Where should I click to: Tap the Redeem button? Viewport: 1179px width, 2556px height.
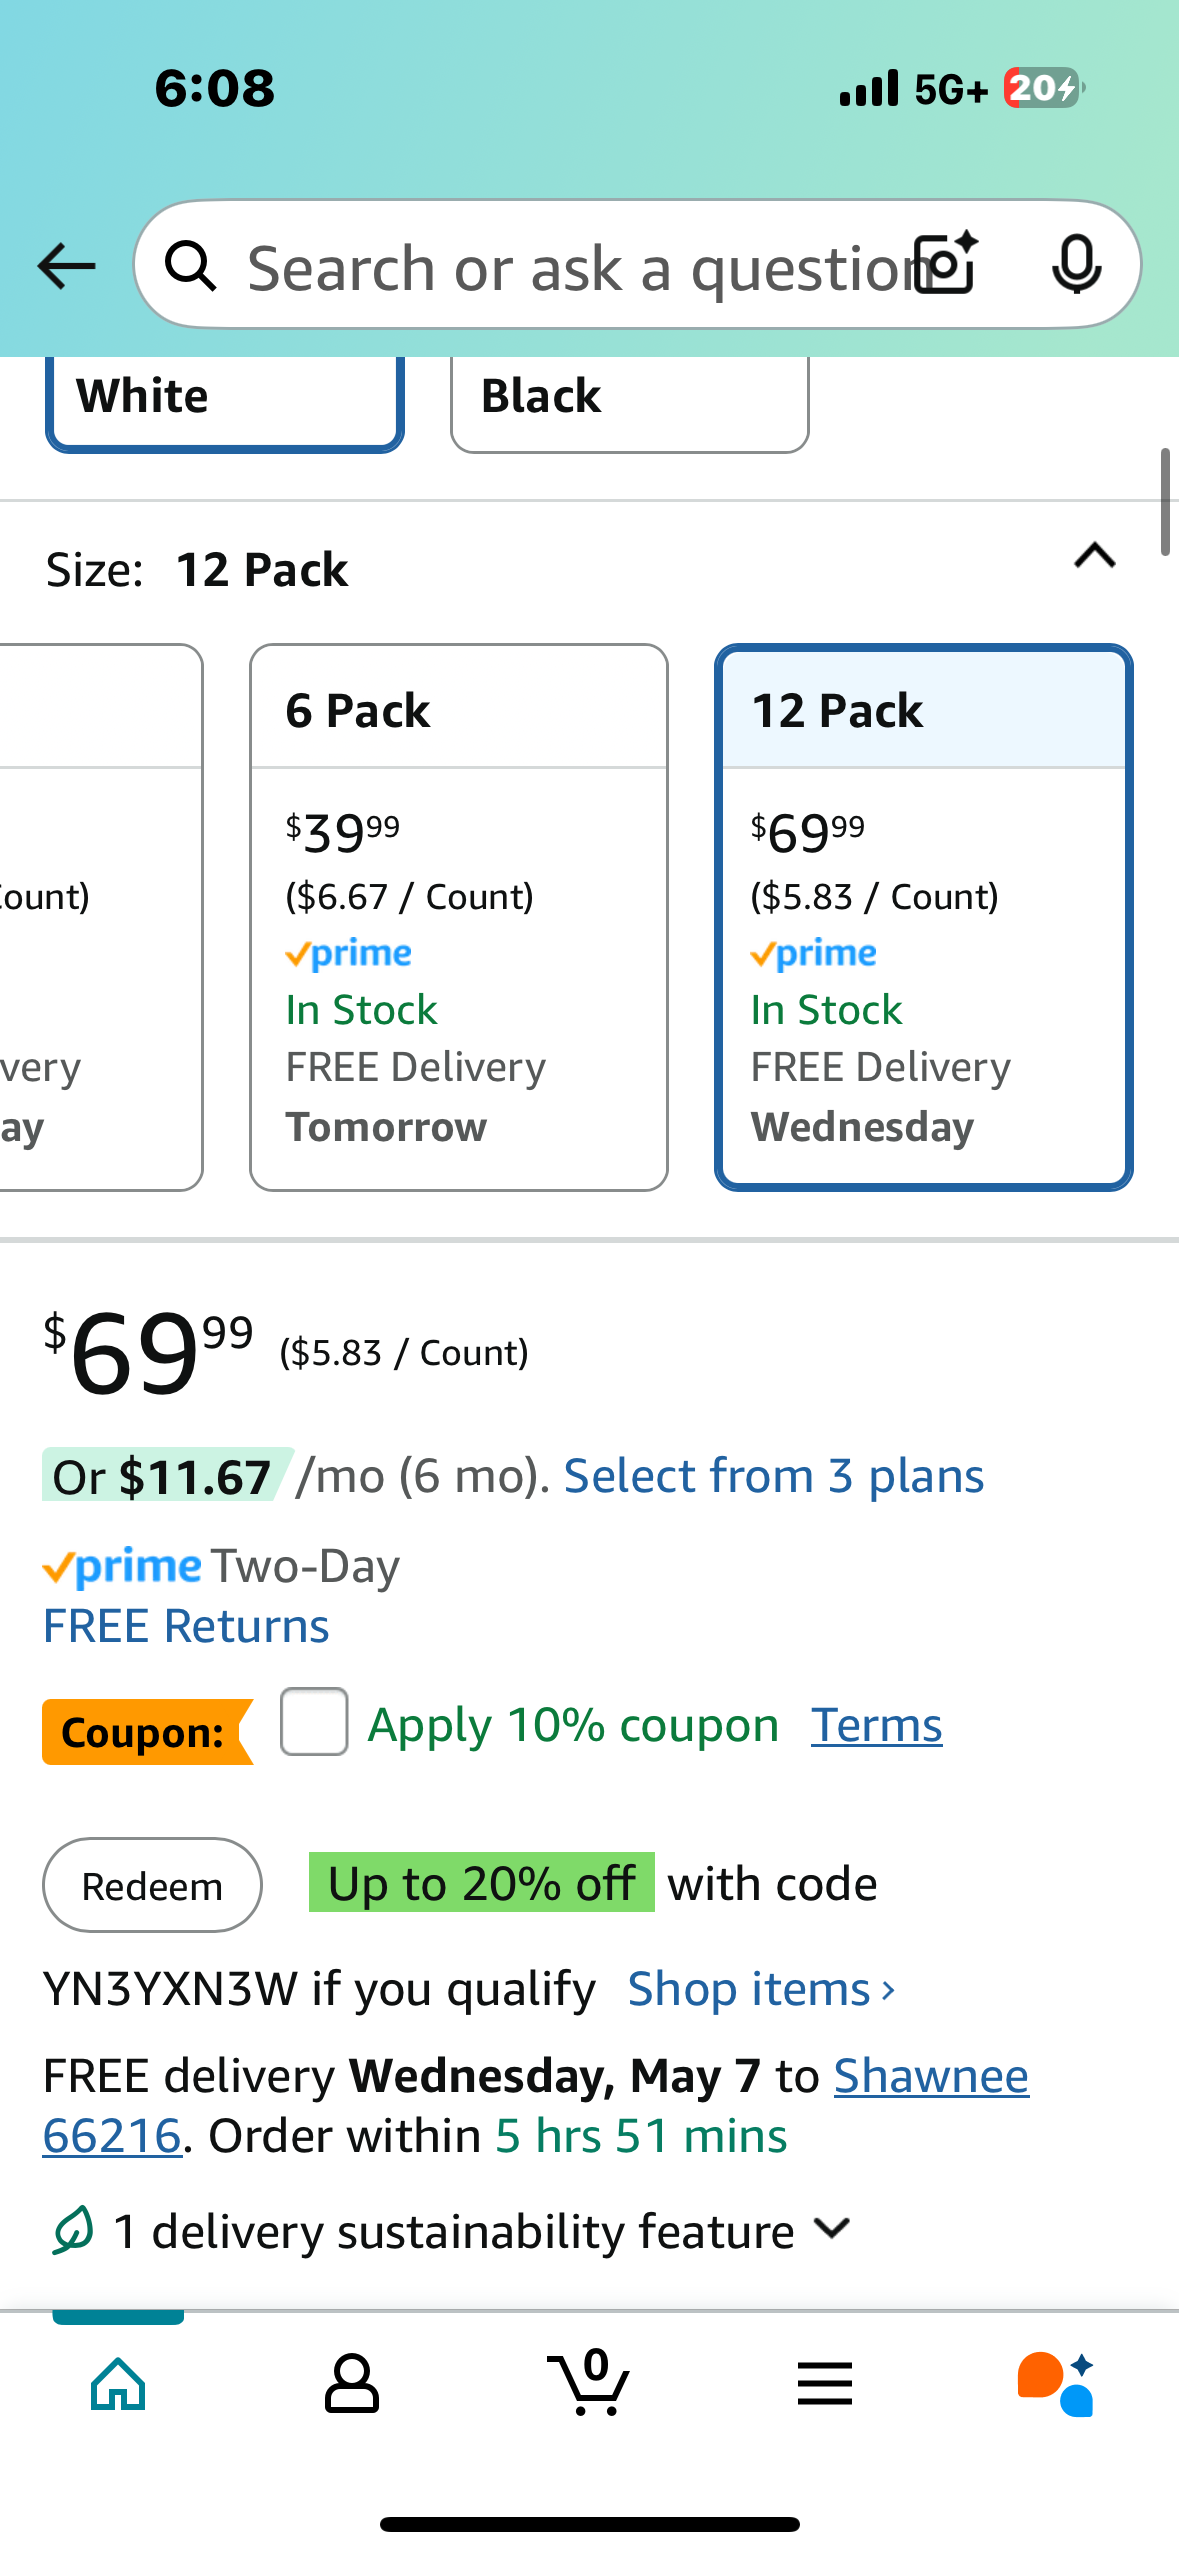point(152,1885)
